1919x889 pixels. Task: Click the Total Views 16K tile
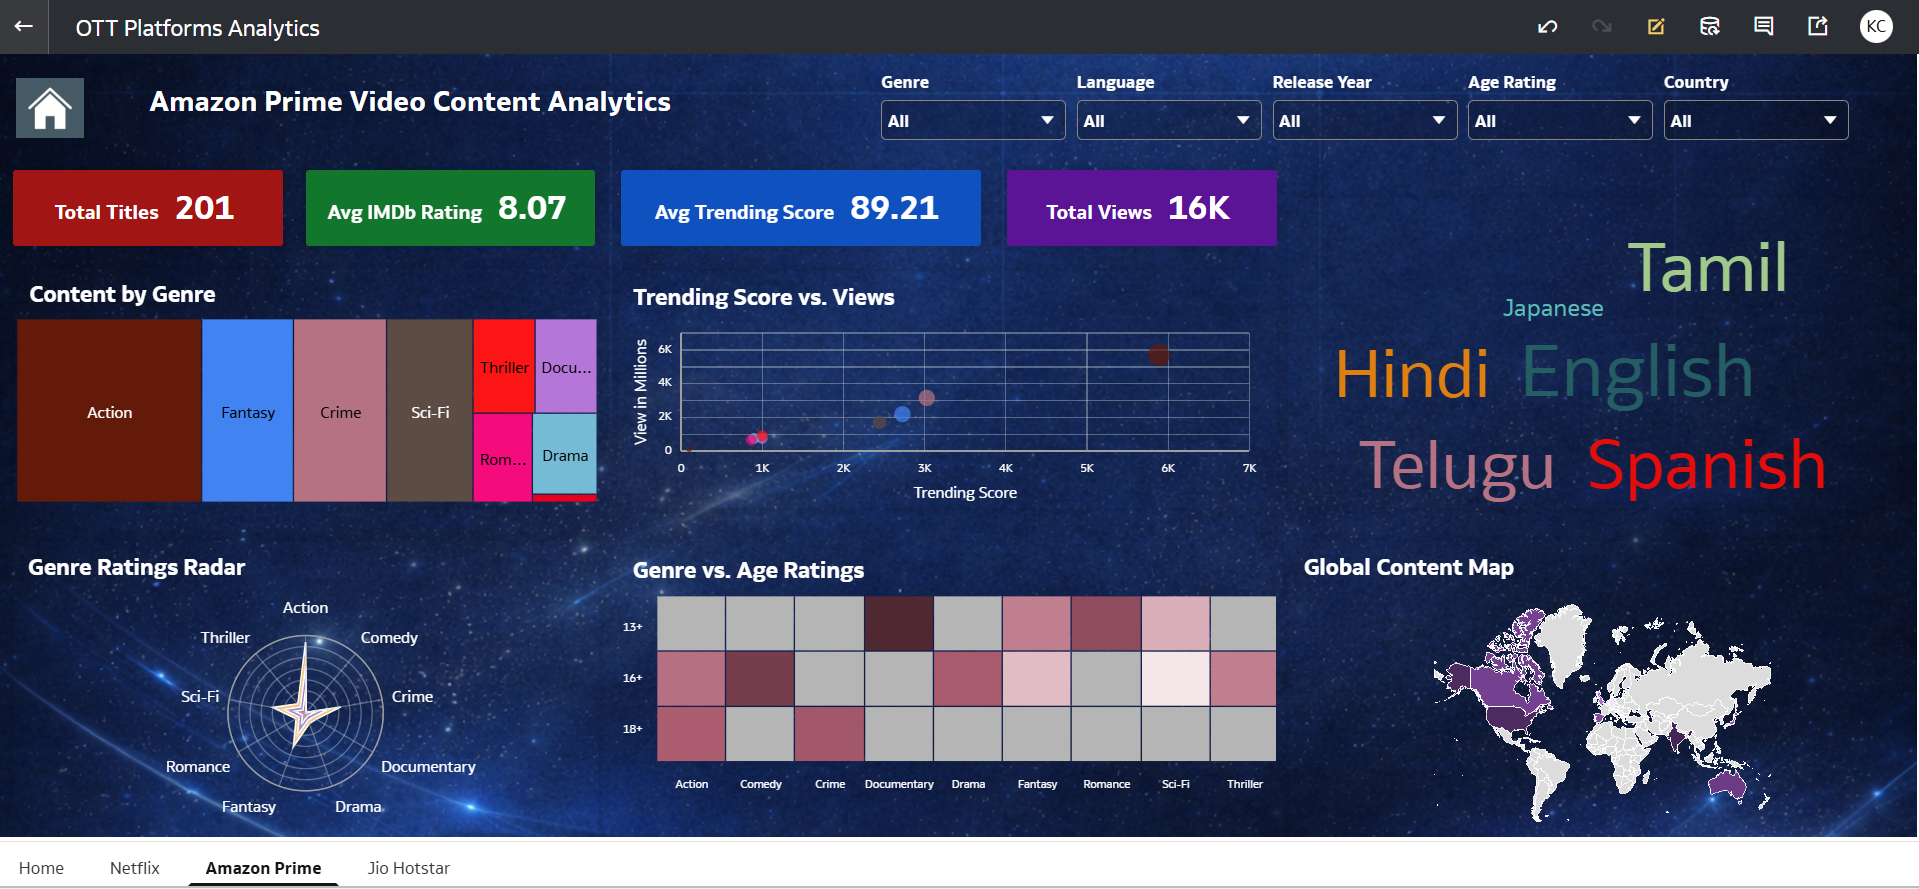1142,208
